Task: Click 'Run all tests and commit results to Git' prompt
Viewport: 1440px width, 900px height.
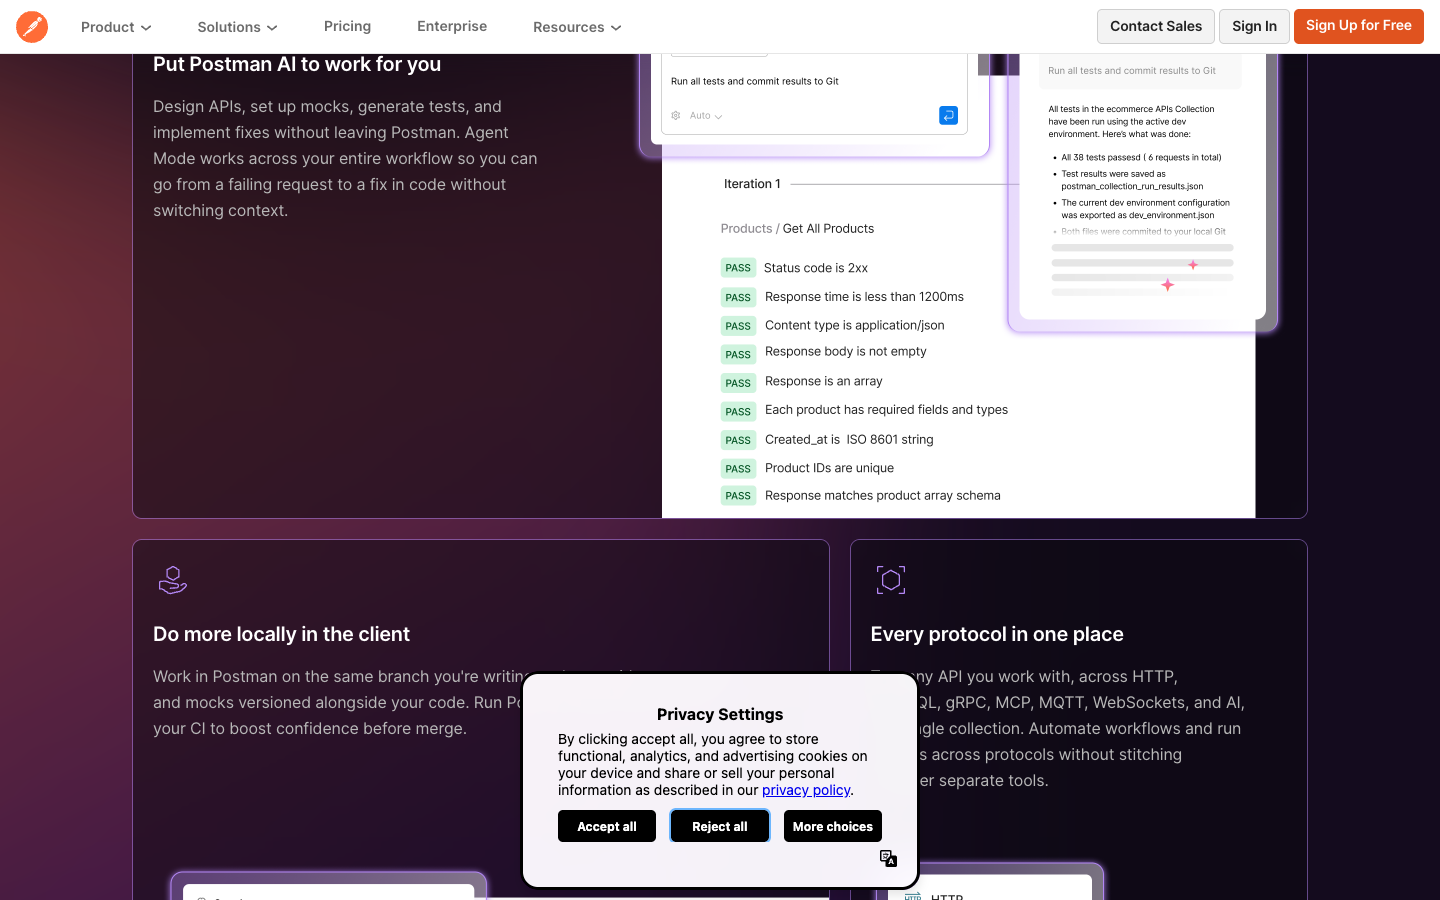Action: [755, 82]
